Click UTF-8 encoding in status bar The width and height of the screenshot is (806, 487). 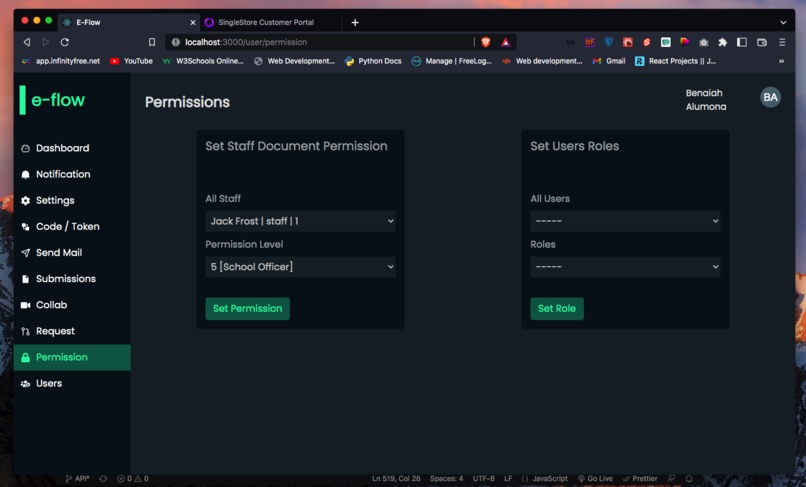point(484,479)
